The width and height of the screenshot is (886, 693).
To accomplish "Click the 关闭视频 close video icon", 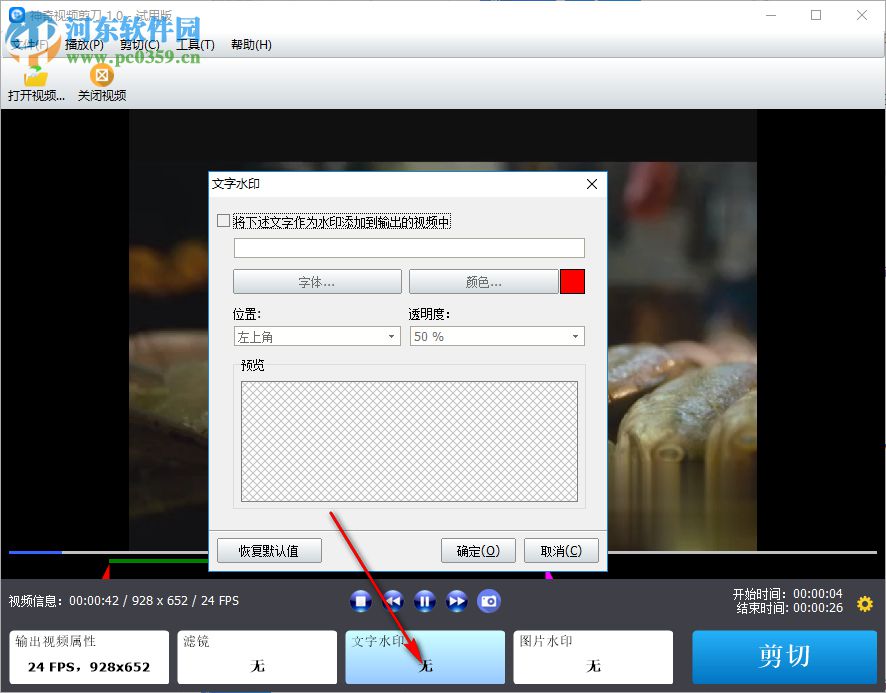I will click(x=102, y=75).
